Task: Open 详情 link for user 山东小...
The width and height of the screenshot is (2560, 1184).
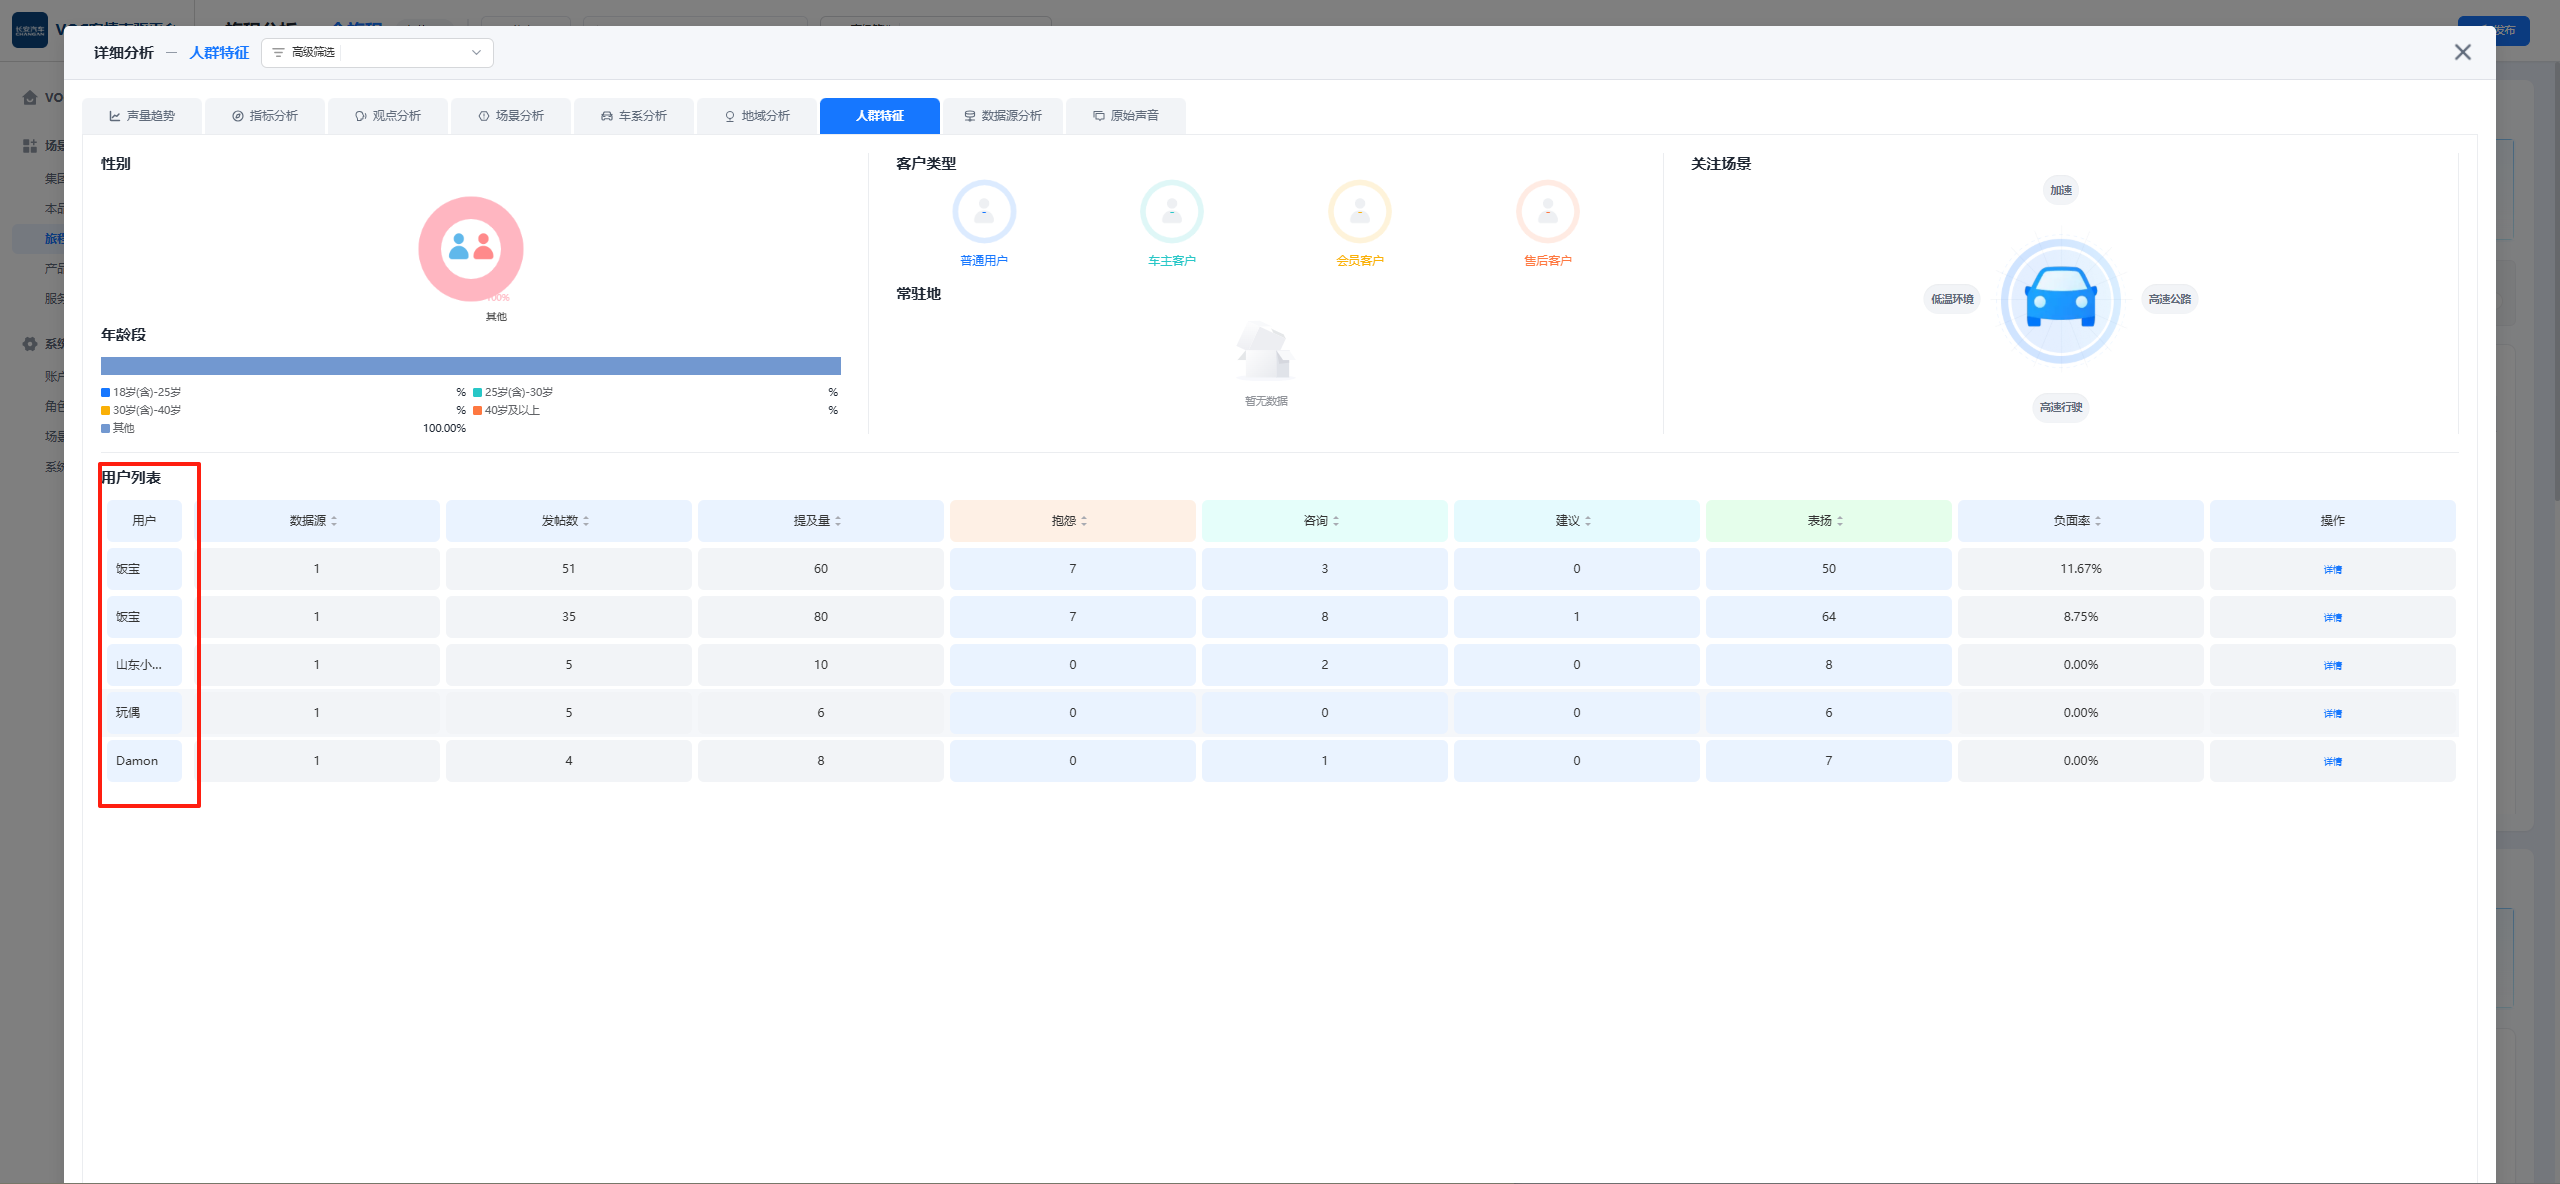Action: pos(2332,666)
